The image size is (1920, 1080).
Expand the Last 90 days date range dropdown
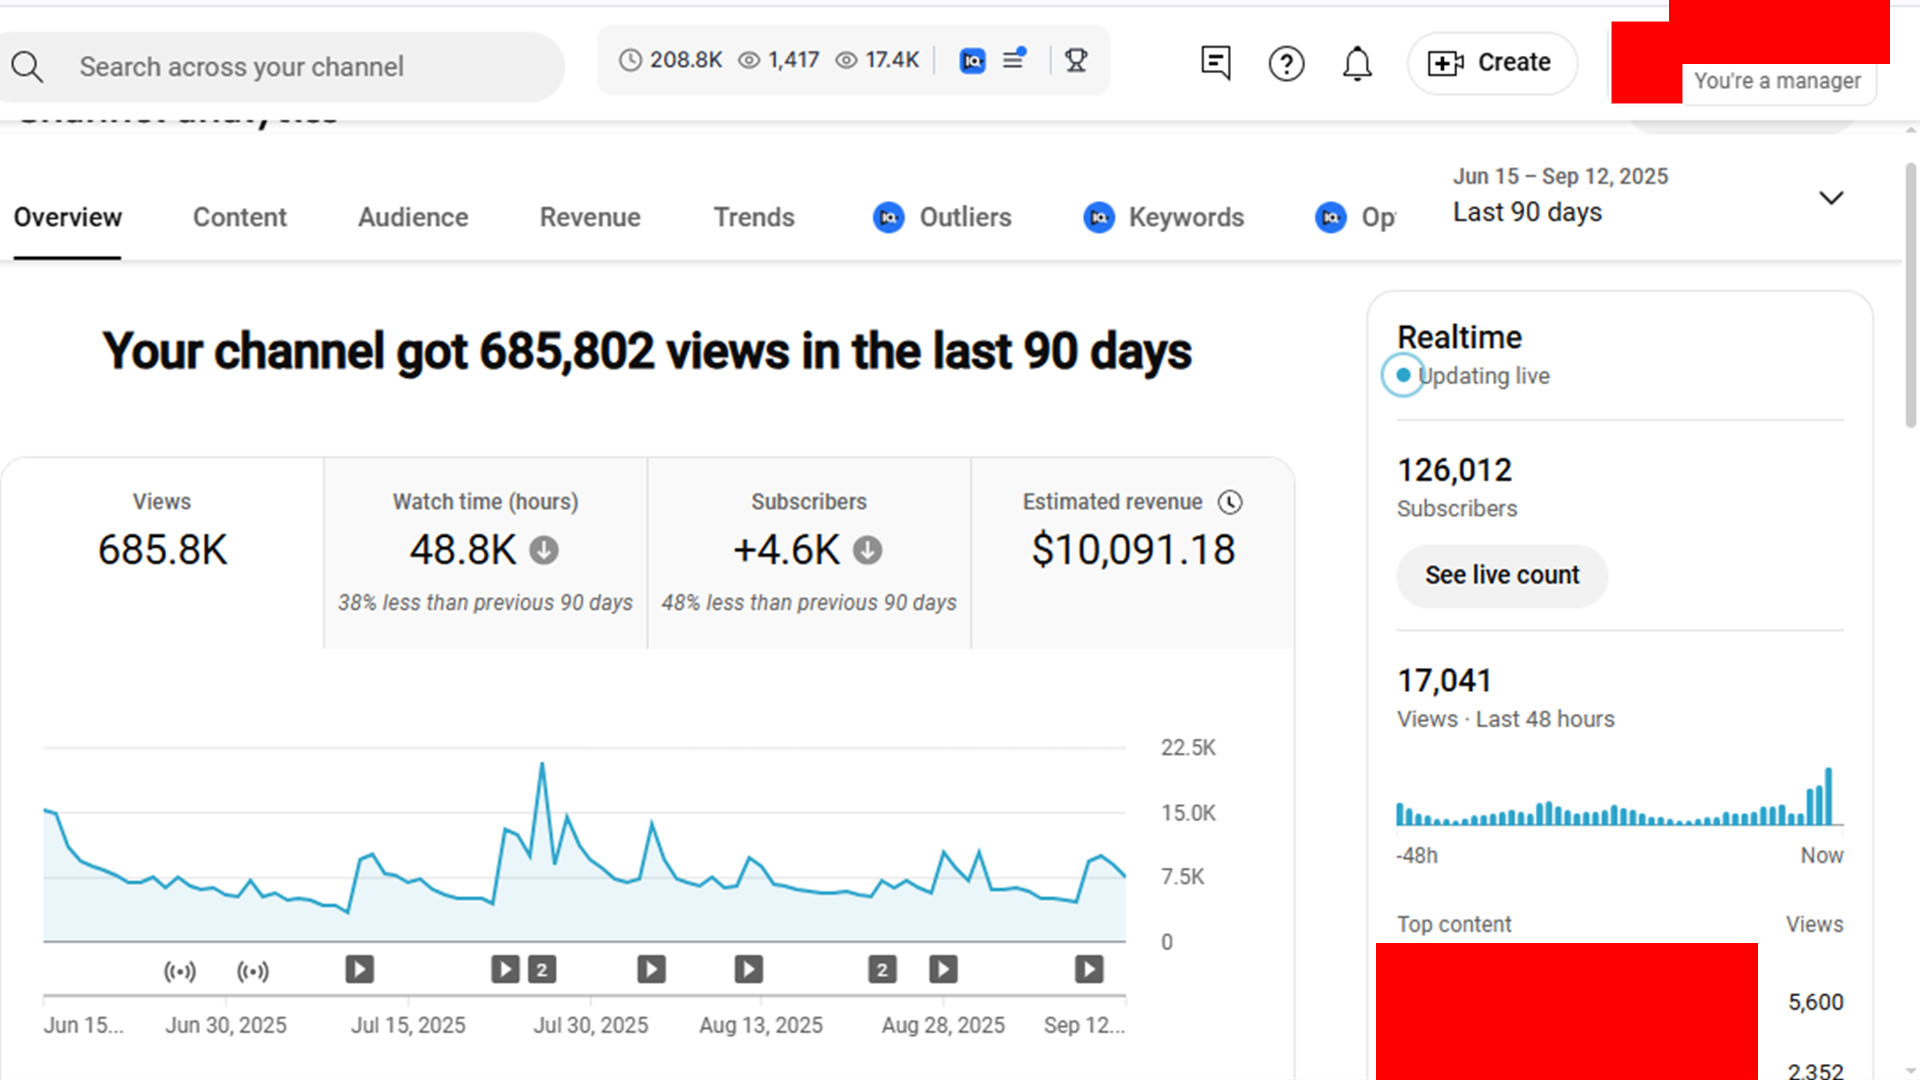tap(1830, 198)
